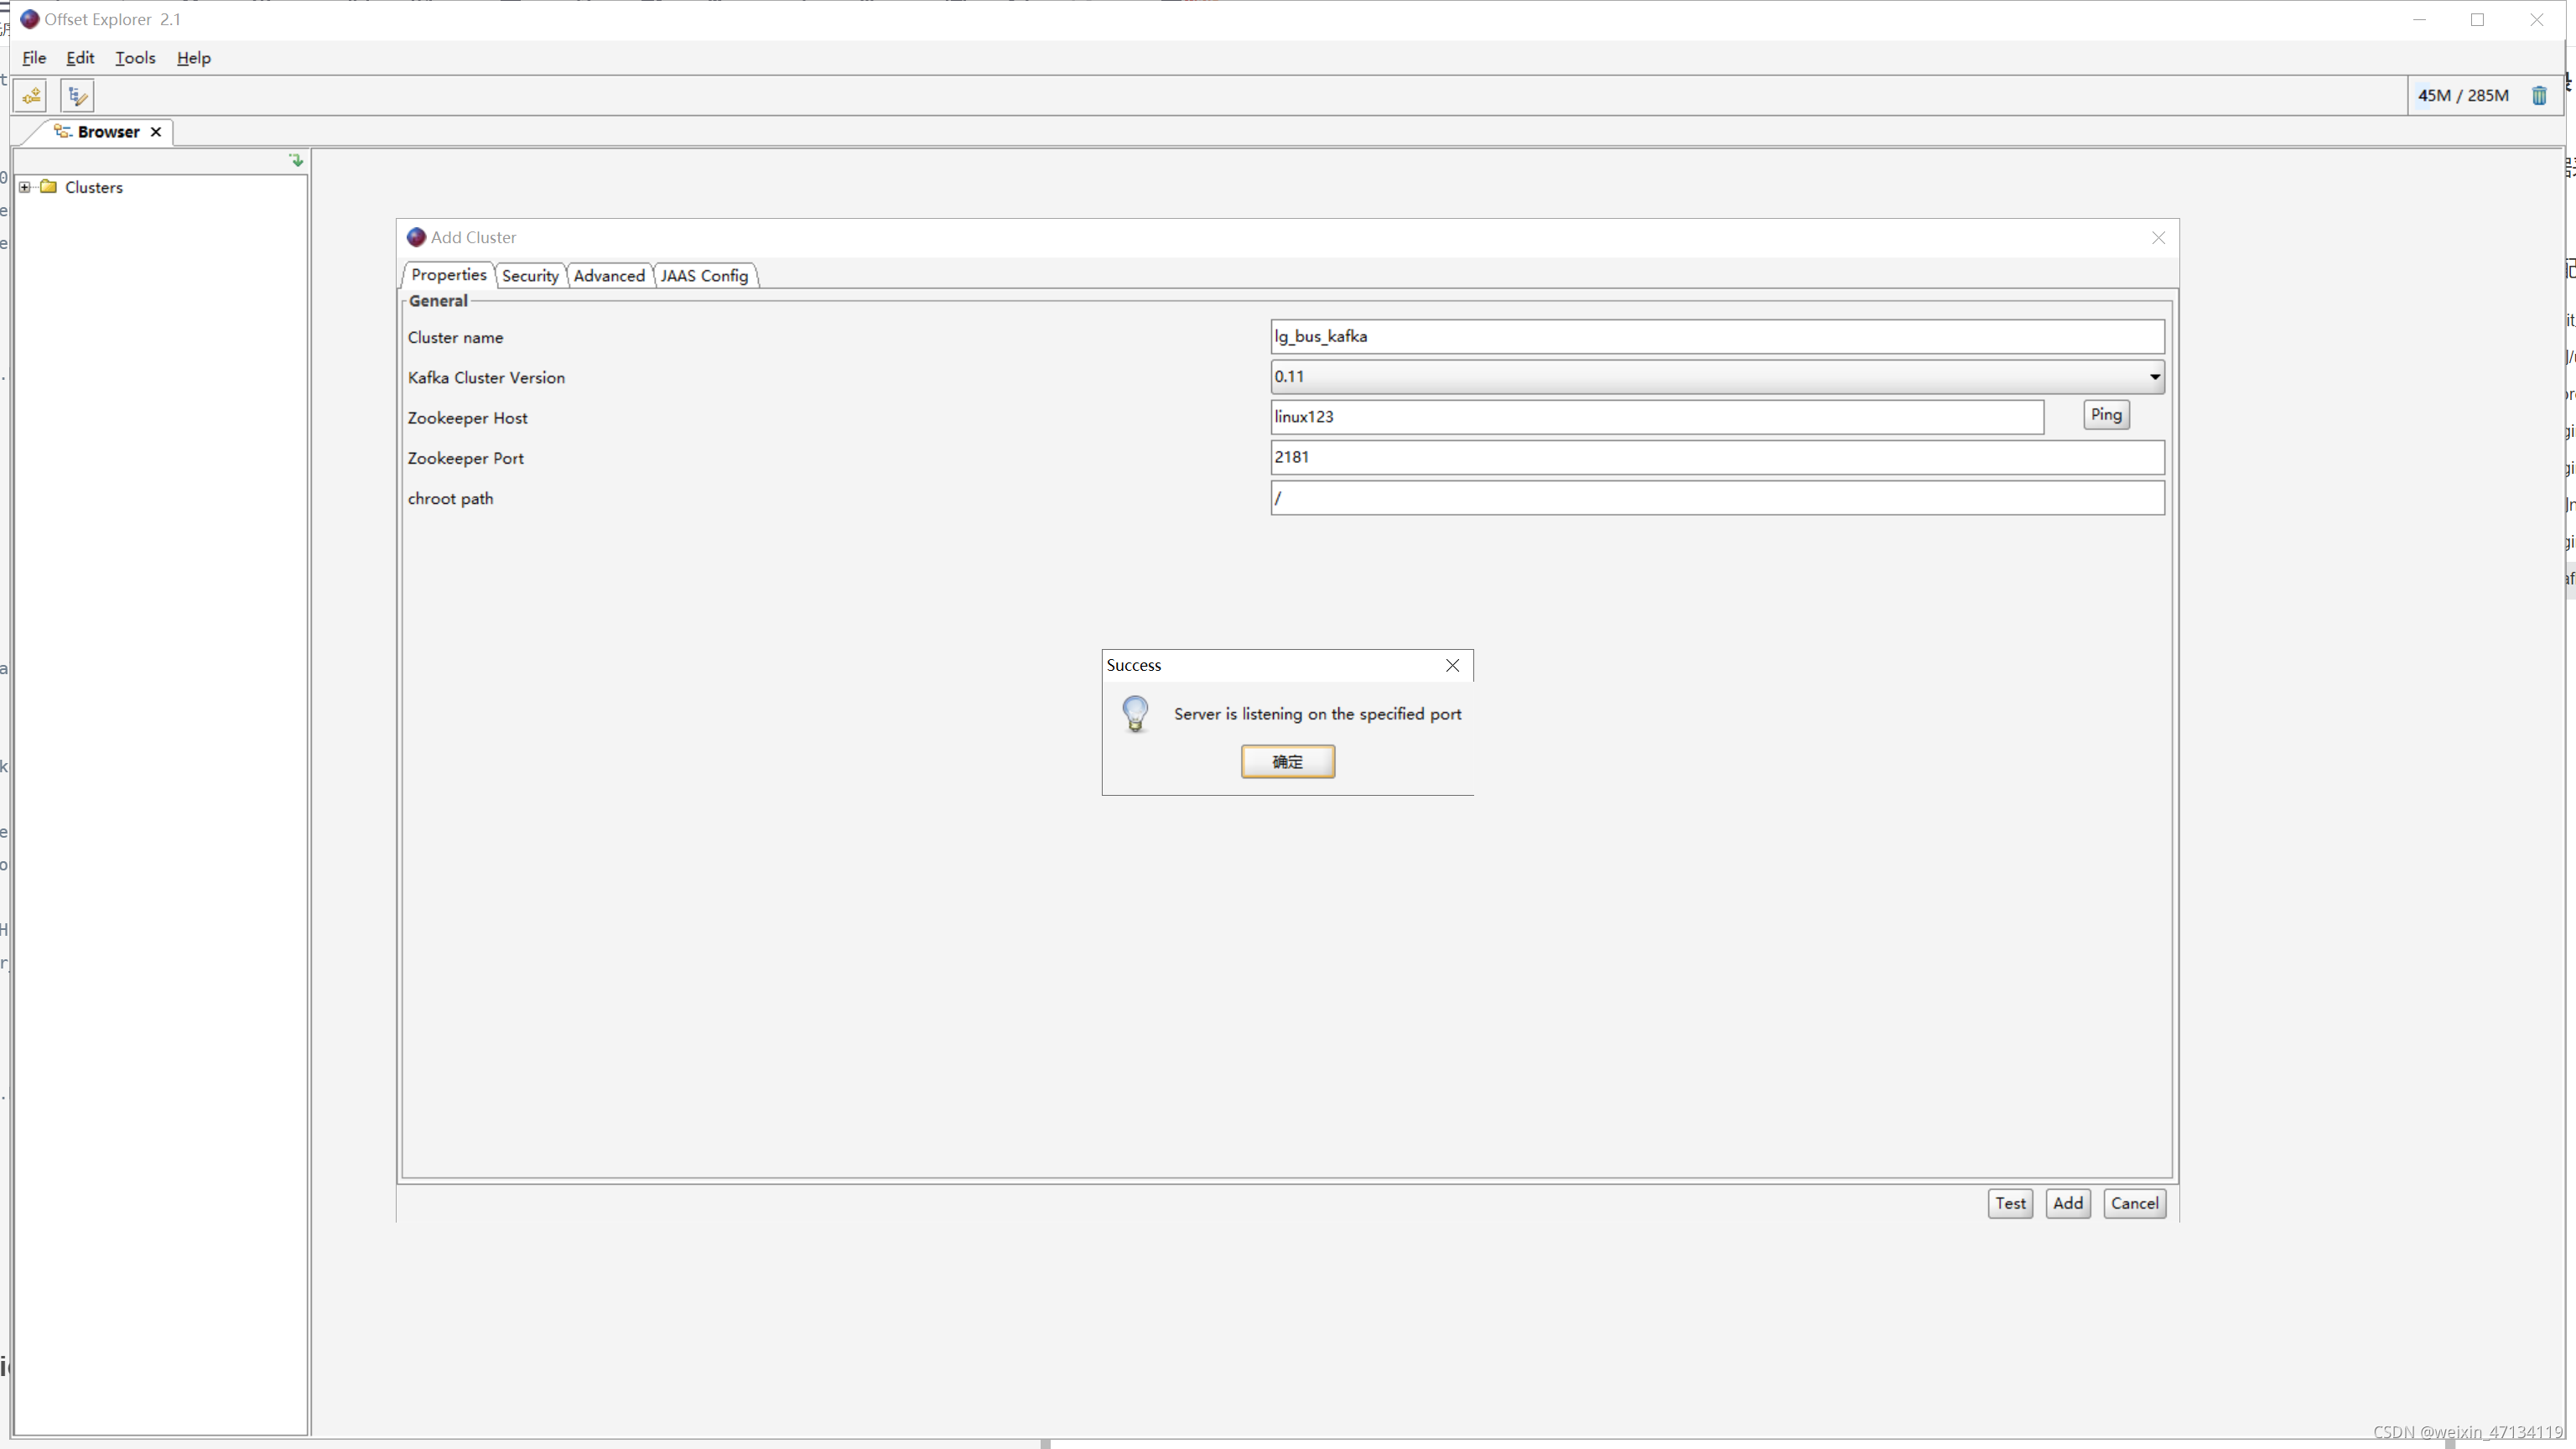
Task: Click the Ping button for Zookeeper Host
Action: (2107, 414)
